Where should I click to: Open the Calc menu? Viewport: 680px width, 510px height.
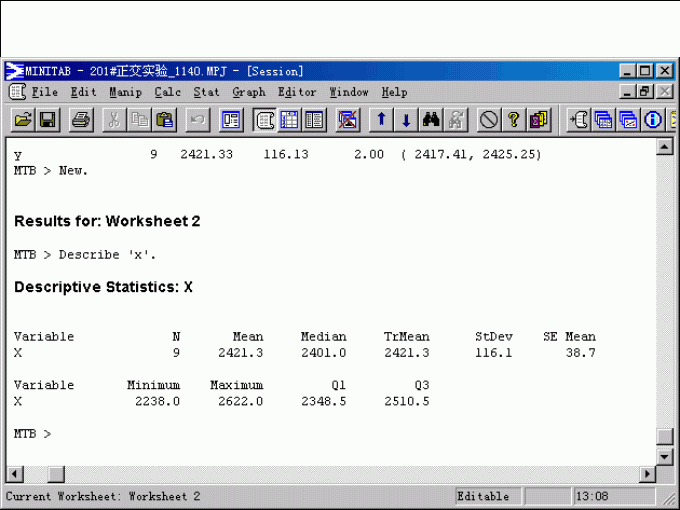[x=167, y=92]
